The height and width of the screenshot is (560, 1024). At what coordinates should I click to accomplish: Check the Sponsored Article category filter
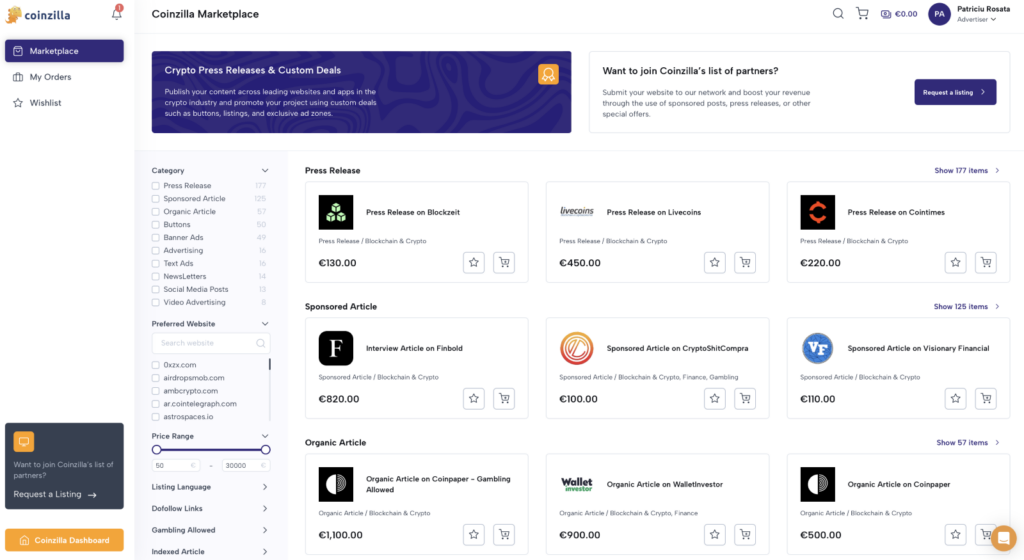click(155, 199)
